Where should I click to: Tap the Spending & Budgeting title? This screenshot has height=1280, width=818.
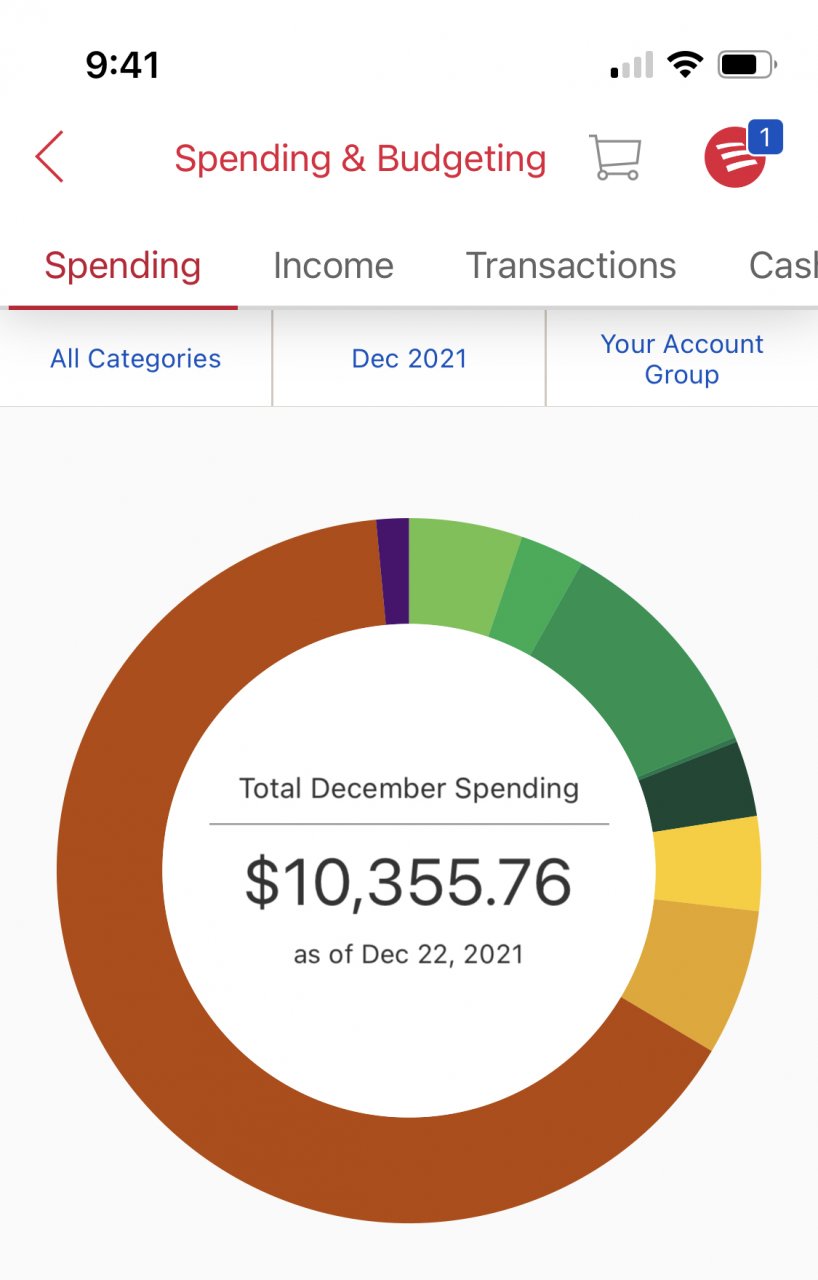360,159
